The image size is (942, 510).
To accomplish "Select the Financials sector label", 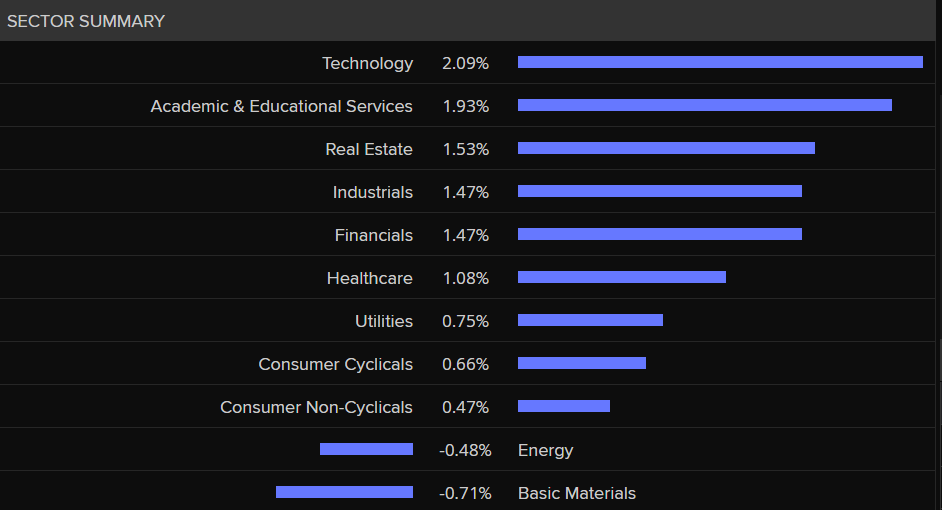I will coord(373,235).
